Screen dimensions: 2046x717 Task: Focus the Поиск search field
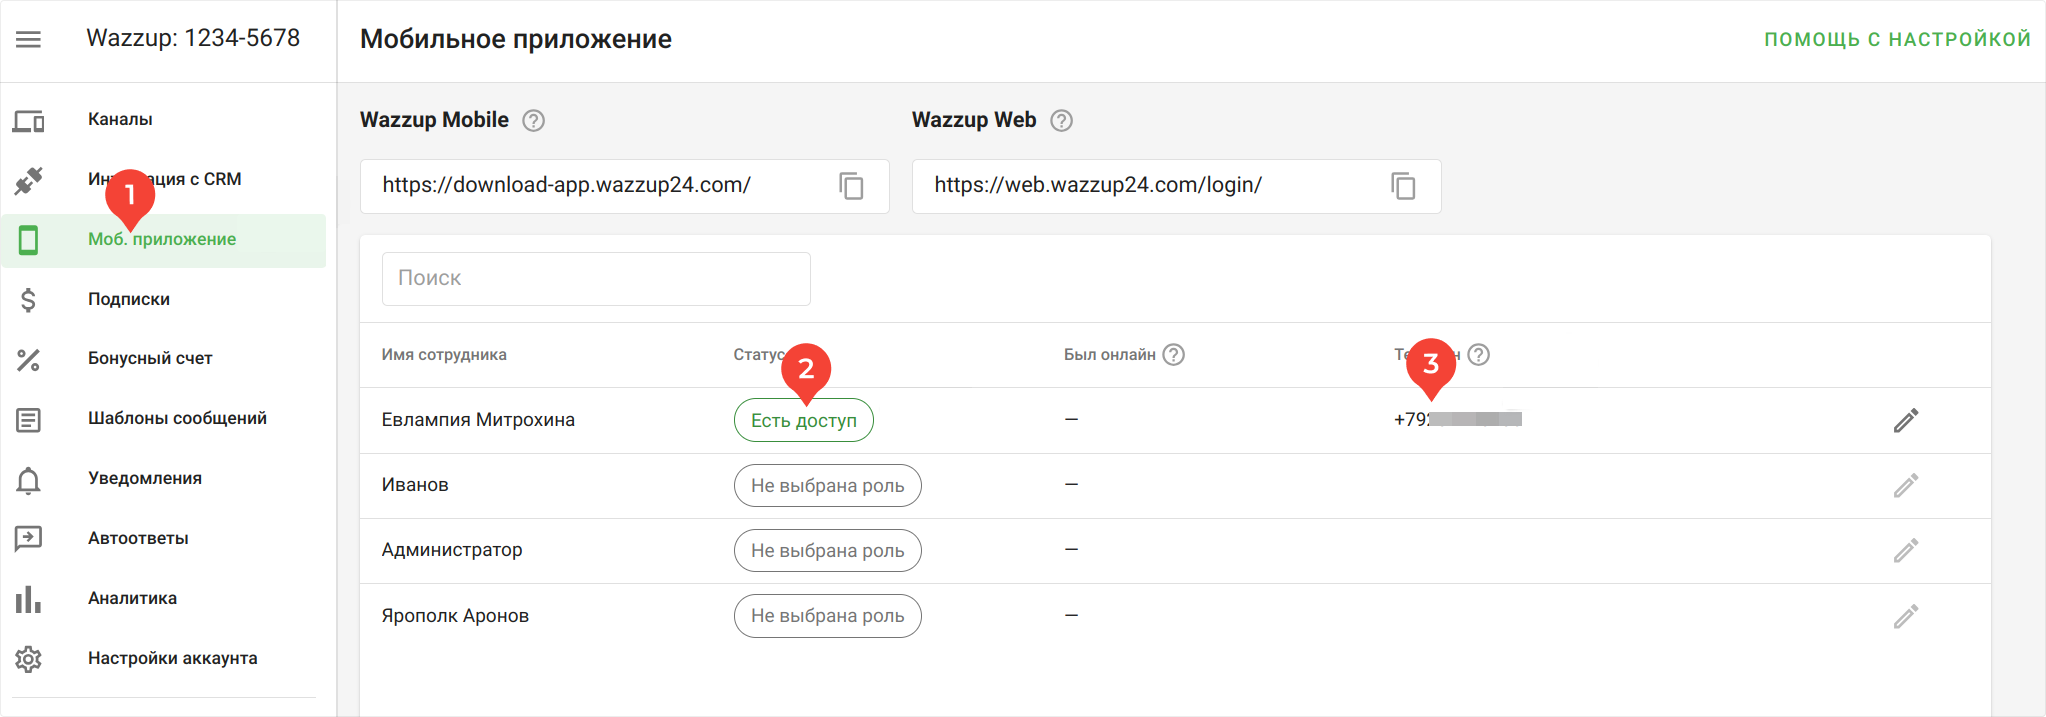[596, 279]
